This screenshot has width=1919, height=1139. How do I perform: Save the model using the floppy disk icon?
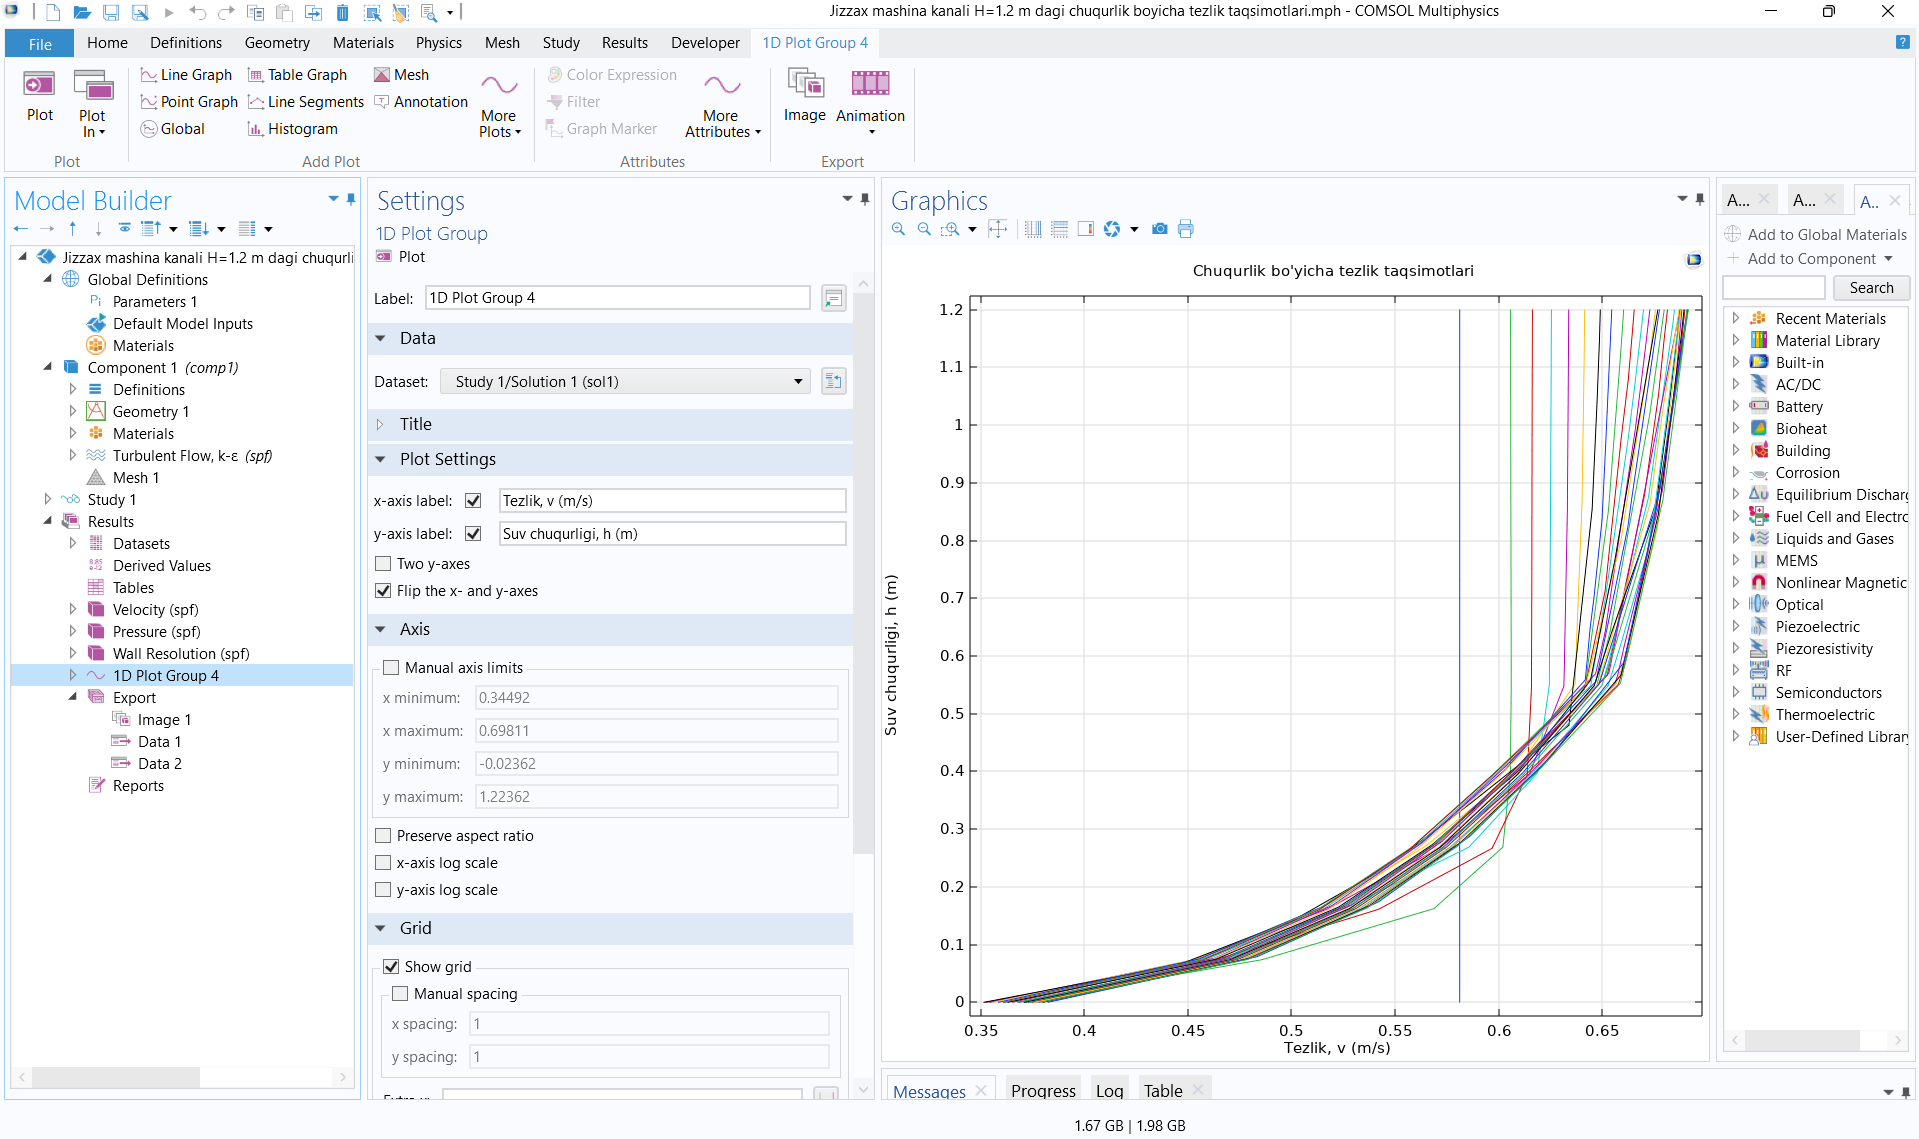[111, 12]
